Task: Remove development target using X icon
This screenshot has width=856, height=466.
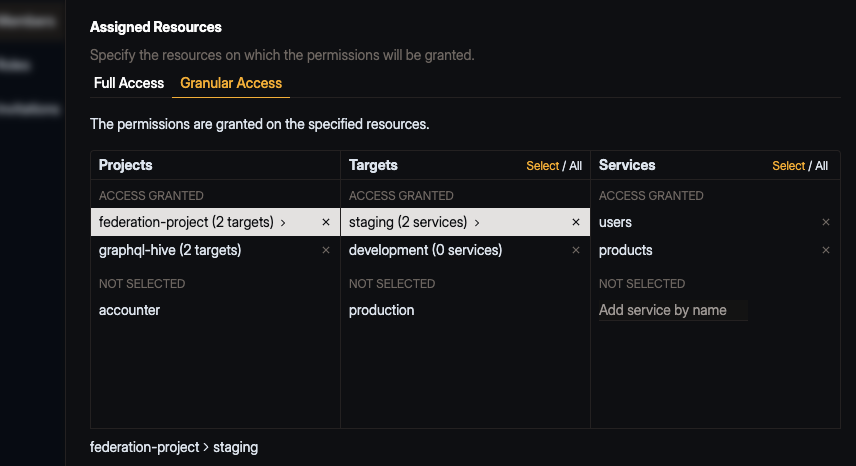Action: (x=576, y=250)
